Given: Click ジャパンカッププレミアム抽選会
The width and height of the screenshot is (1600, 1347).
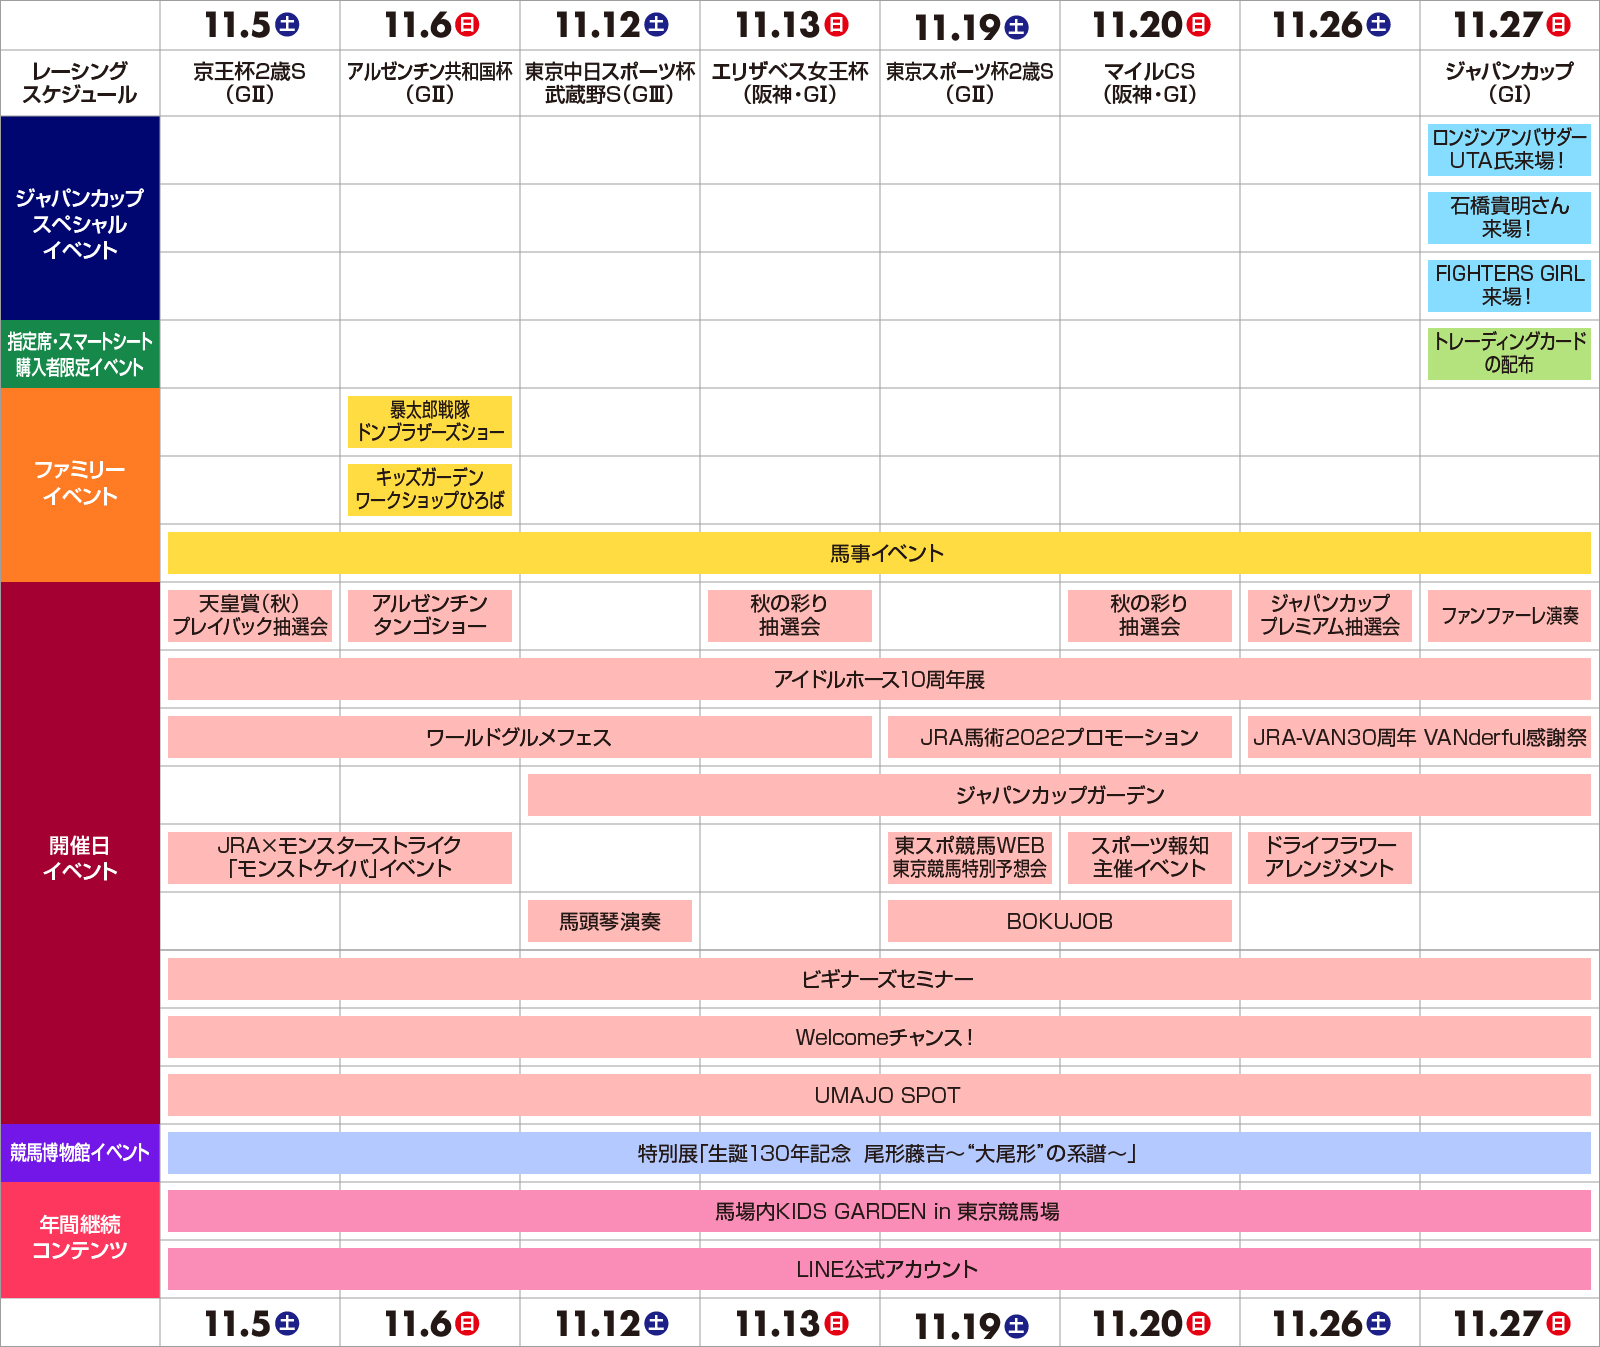Looking at the screenshot, I should [x=1330, y=616].
